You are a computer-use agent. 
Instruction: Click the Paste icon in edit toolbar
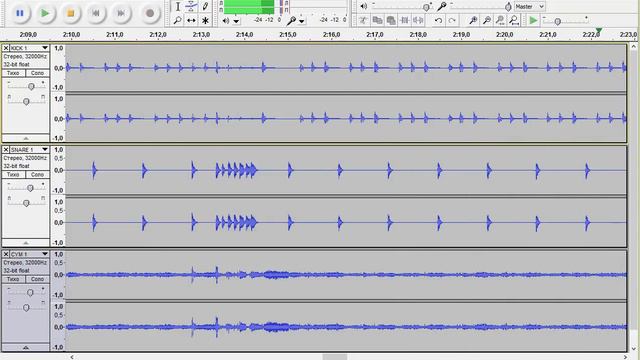click(x=391, y=20)
